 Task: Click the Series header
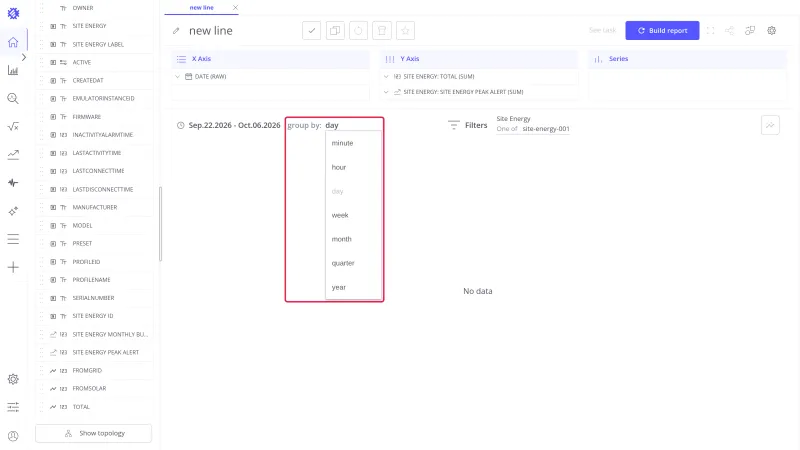(687, 59)
